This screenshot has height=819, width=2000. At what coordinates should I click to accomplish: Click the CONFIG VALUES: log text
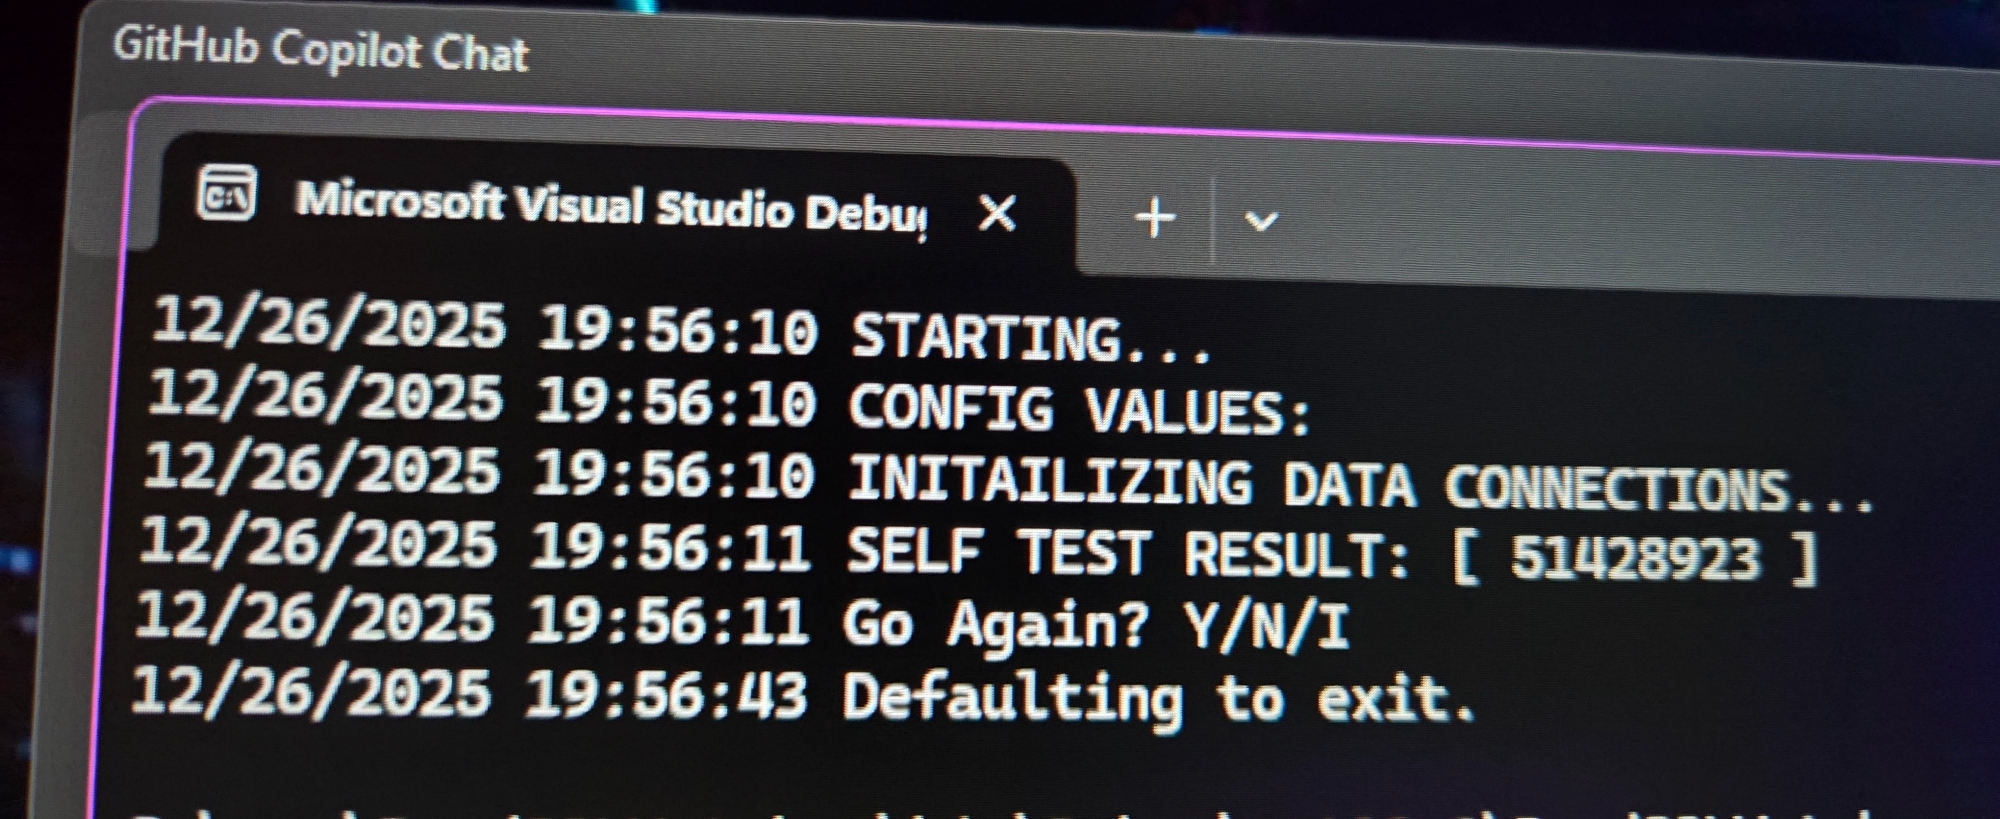pos(1079,408)
